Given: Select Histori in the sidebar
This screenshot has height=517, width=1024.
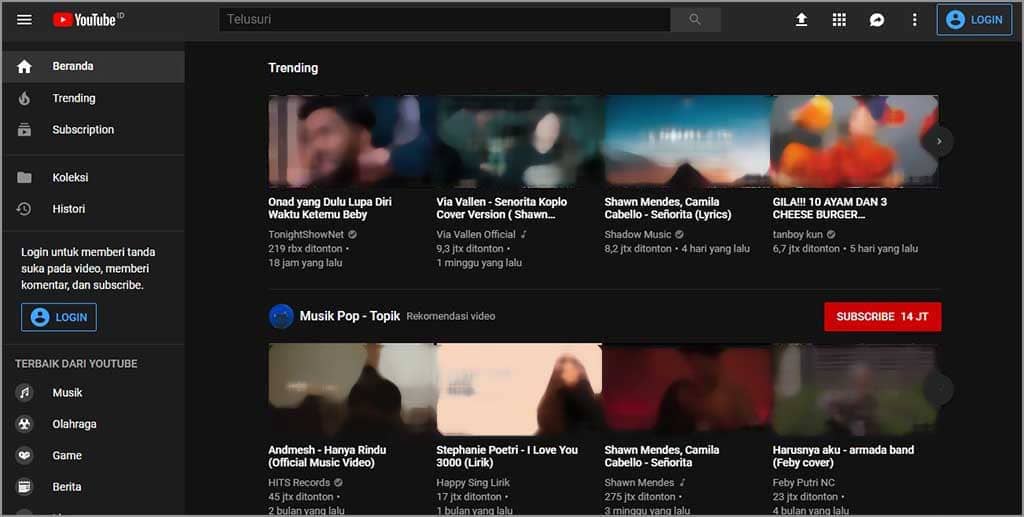Looking at the screenshot, I should tap(93, 209).
